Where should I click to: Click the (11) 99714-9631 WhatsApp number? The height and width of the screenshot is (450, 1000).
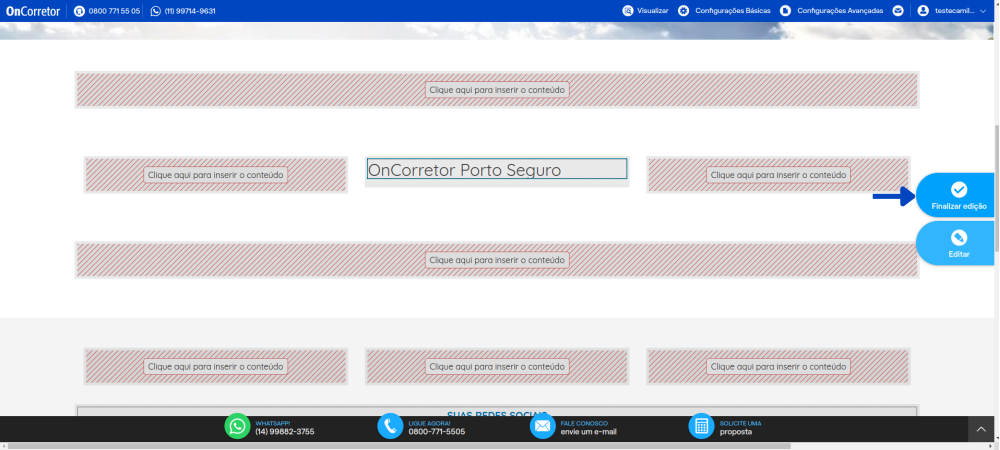[x=190, y=11]
